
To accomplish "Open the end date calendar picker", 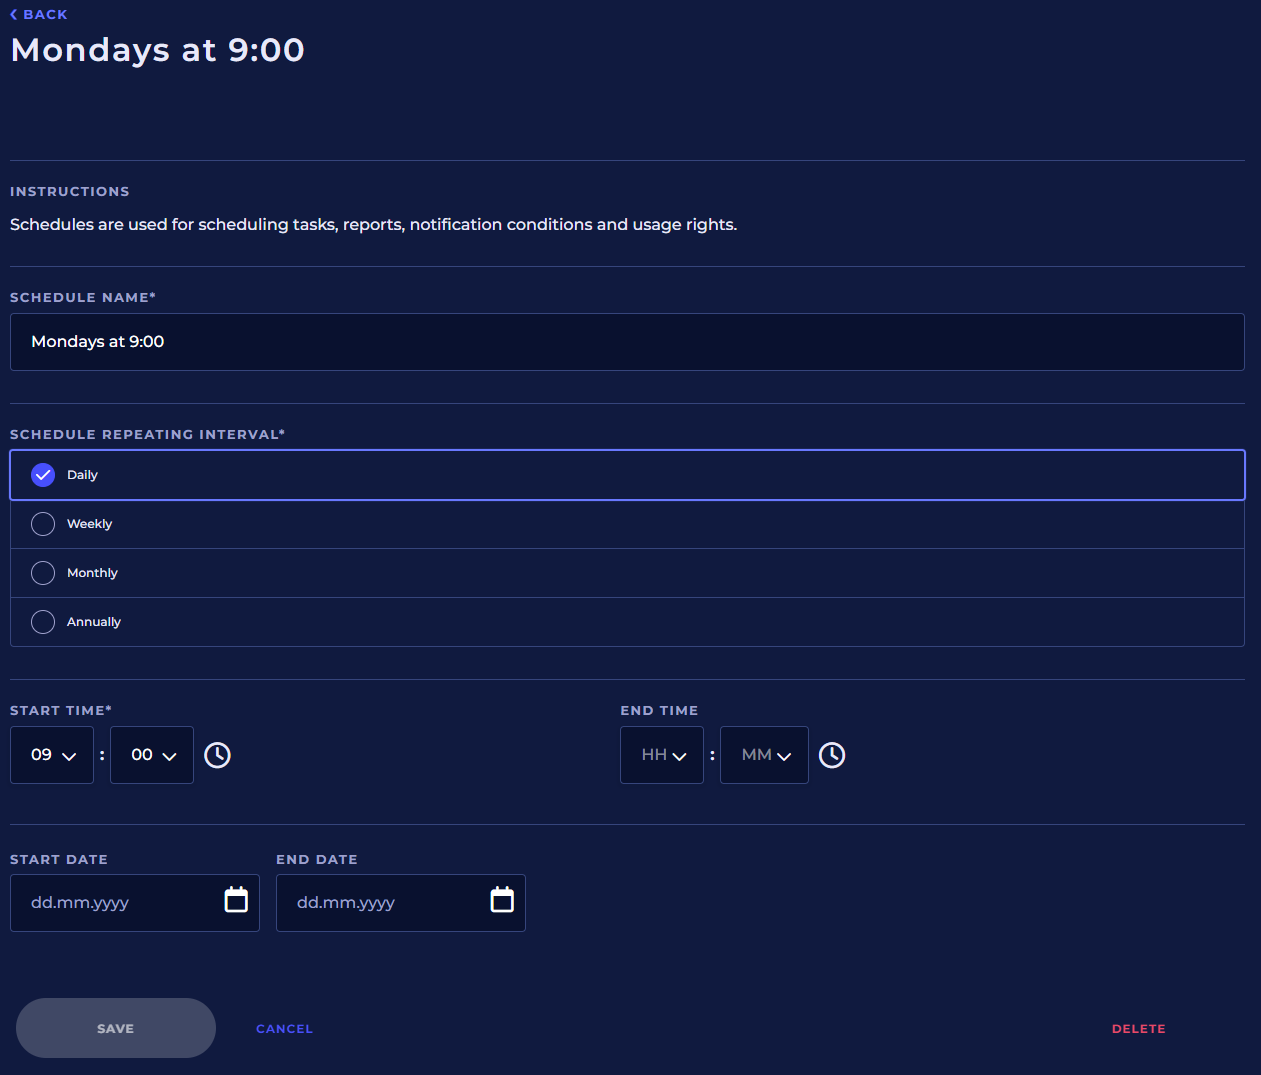I will point(502,901).
